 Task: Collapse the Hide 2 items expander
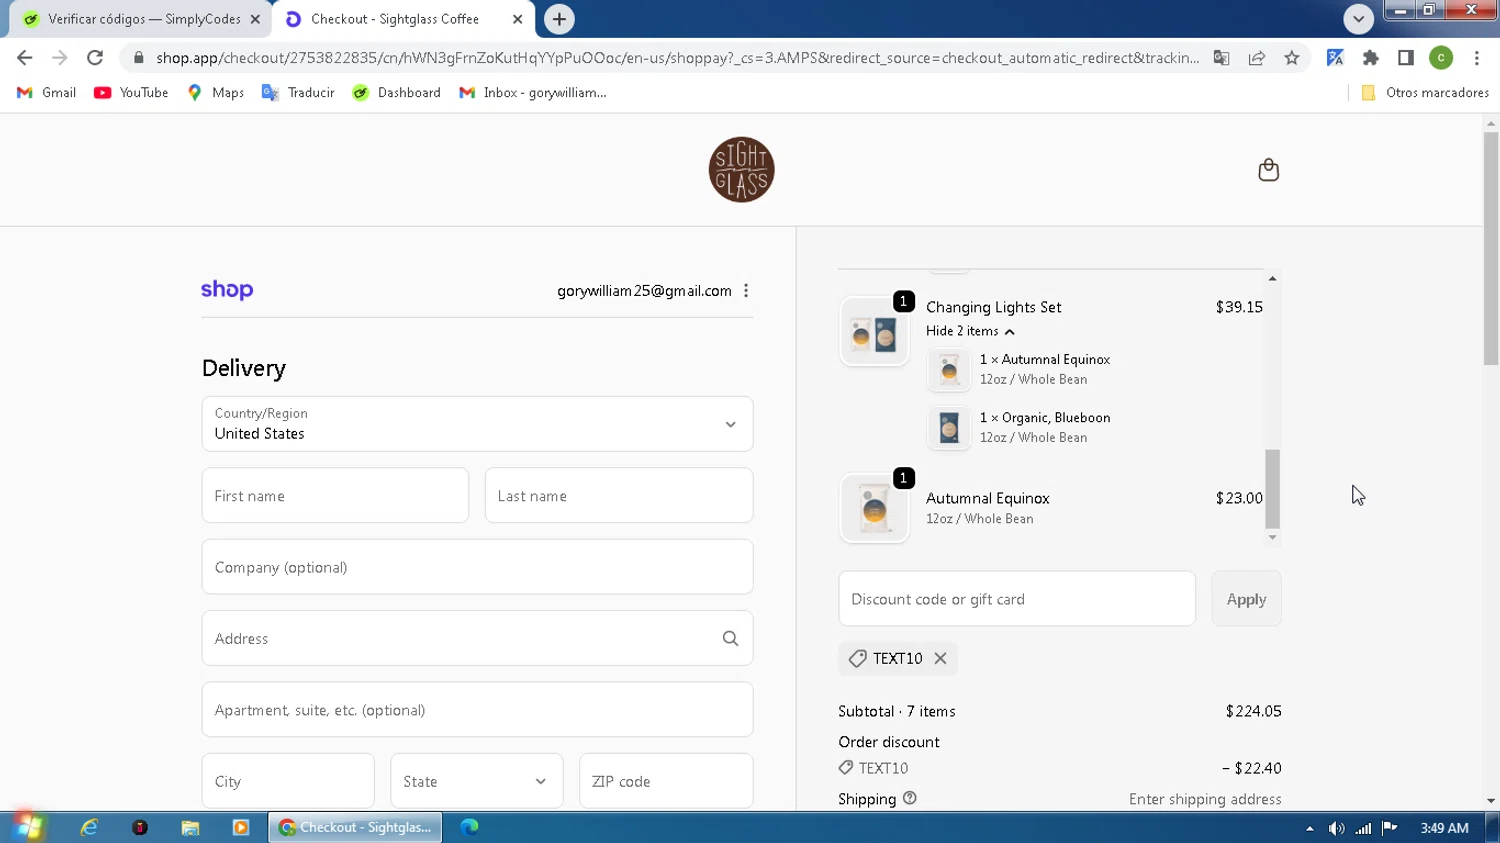tap(970, 331)
